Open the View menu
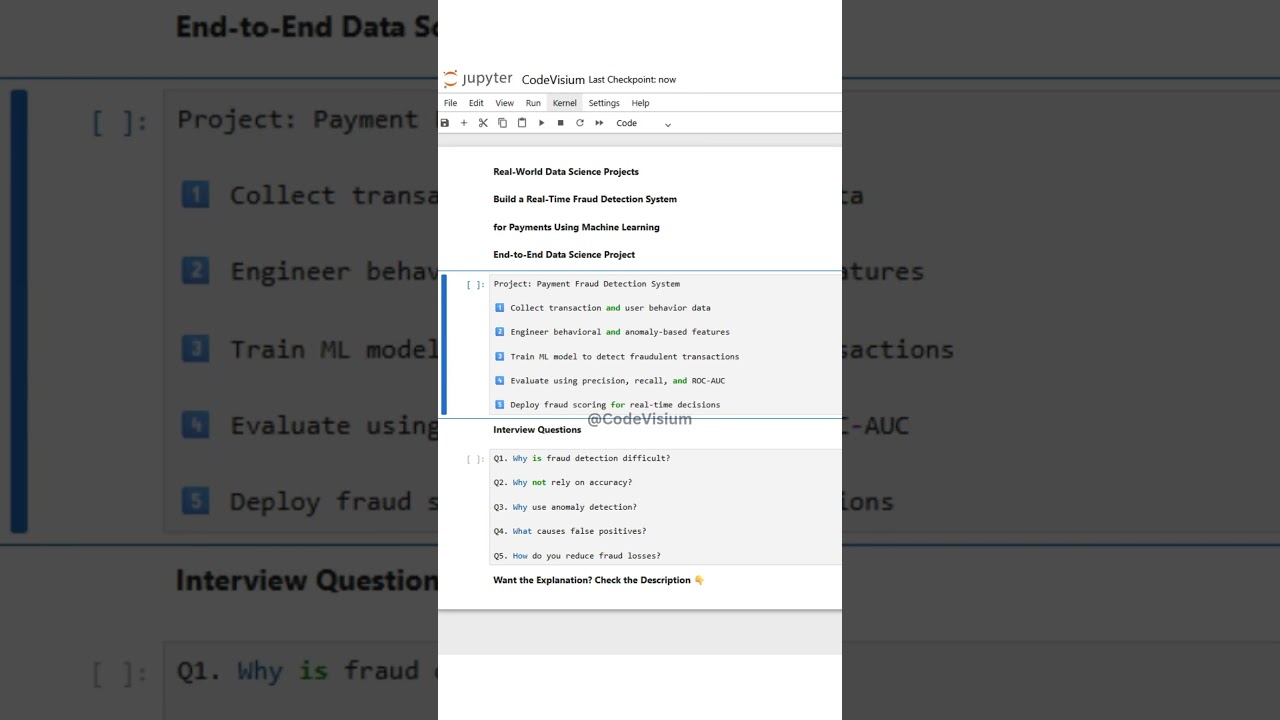This screenshot has height=720, width=1280. pos(505,103)
